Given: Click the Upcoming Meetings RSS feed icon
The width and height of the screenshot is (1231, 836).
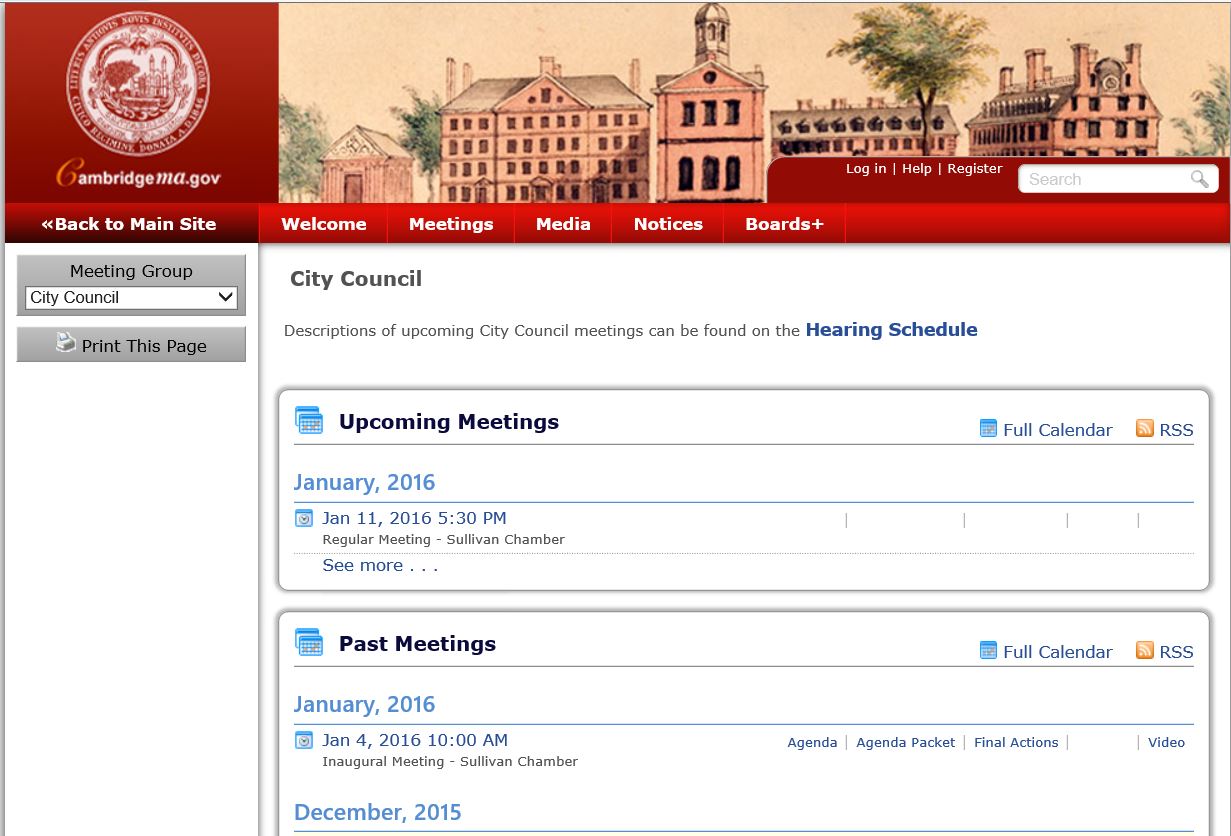Looking at the screenshot, I should 1145,428.
